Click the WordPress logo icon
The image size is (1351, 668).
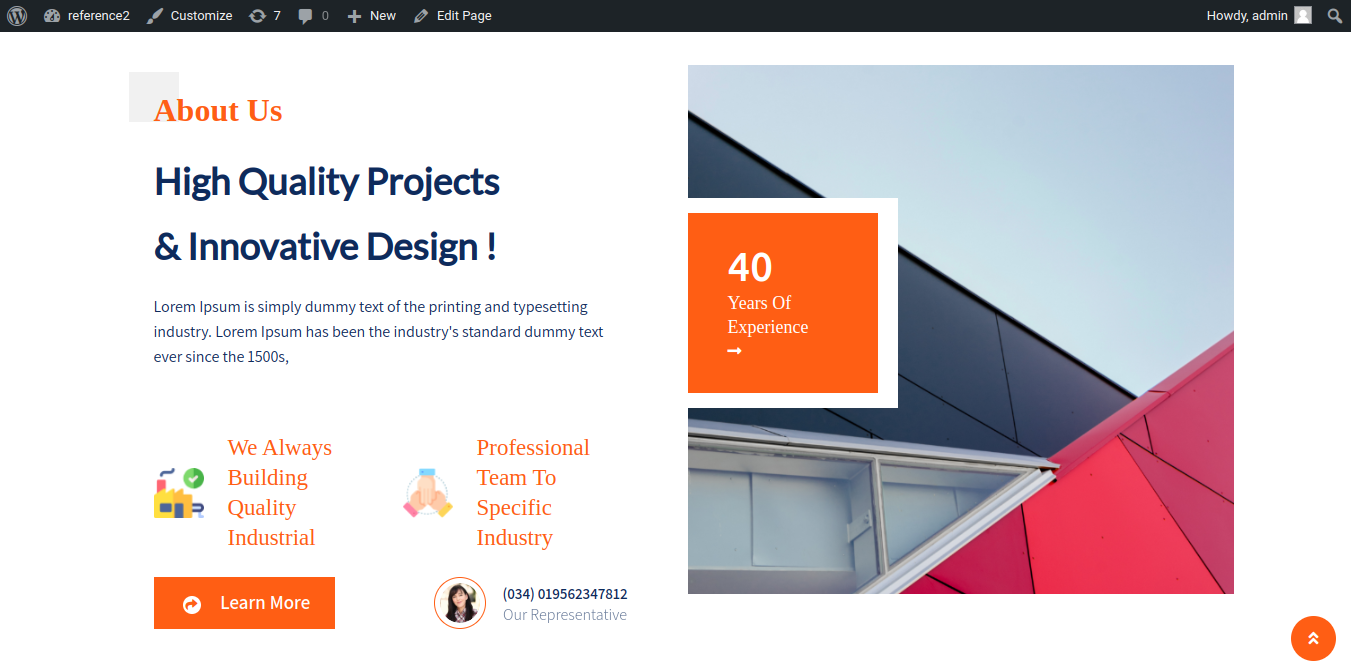click(17, 16)
